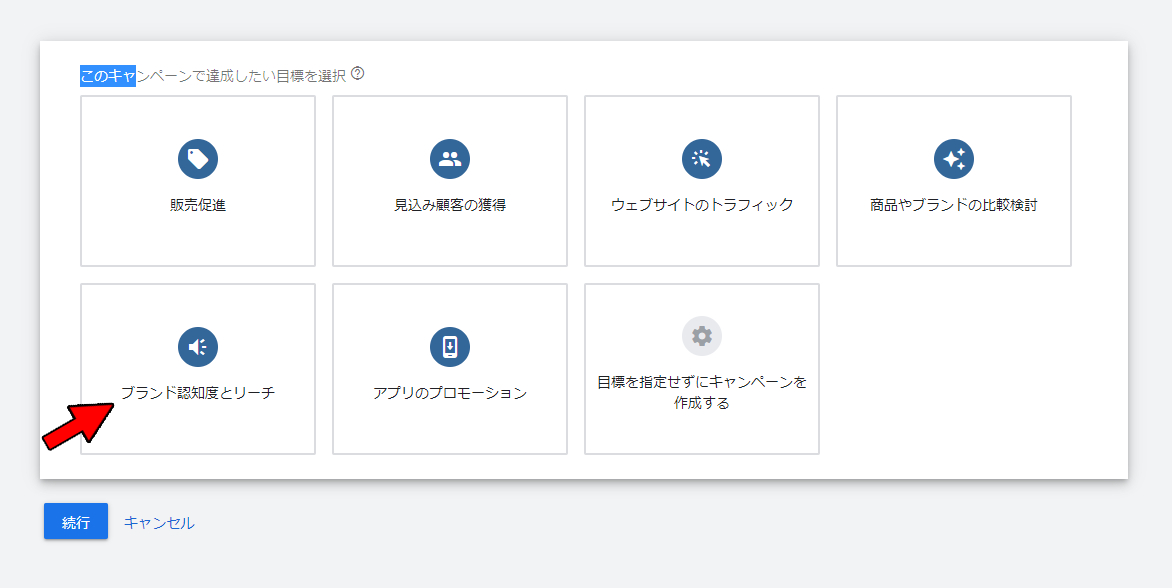Open the help question mark beside the heading
The image size is (1172, 588).
tap(358, 74)
